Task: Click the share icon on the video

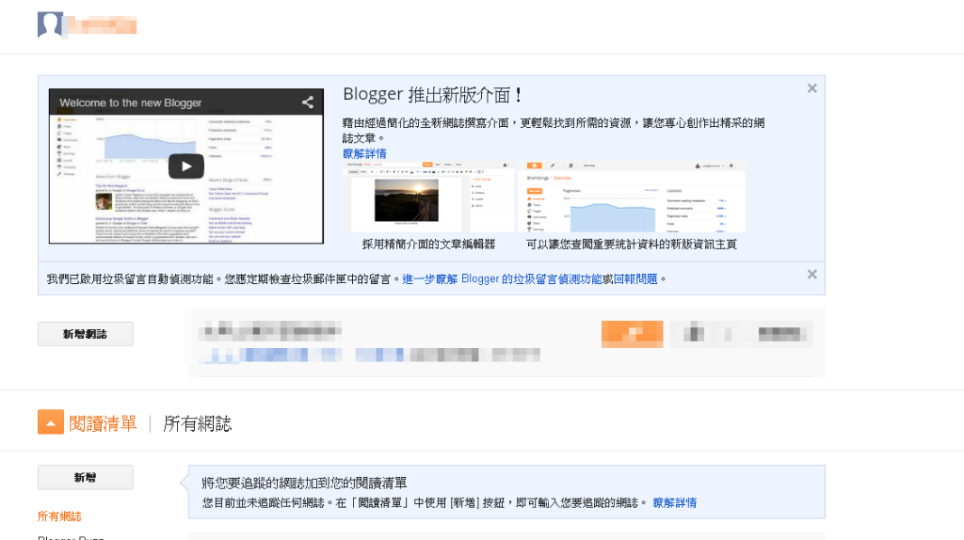Action: [x=308, y=102]
